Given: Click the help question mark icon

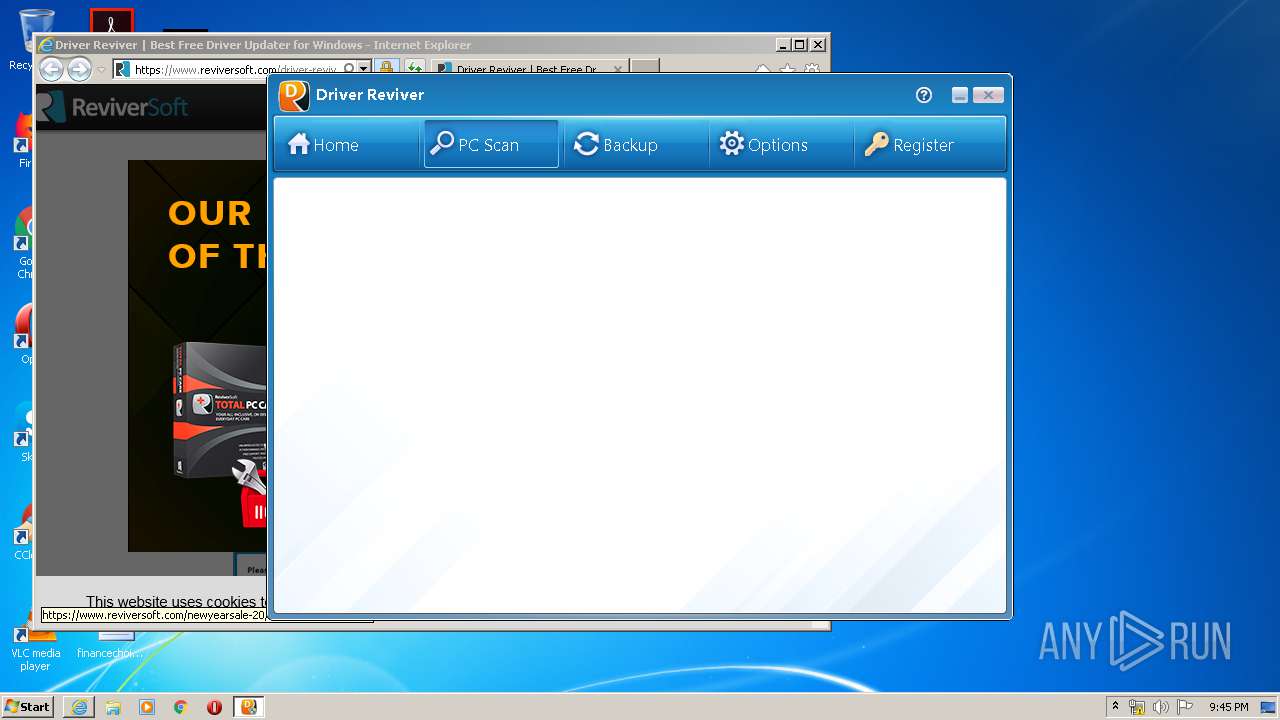Looking at the screenshot, I should point(924,95).
